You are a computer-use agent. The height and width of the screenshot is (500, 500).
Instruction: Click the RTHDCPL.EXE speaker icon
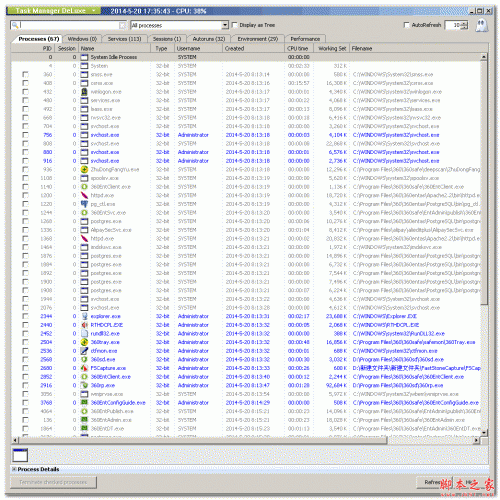[85, 325]
